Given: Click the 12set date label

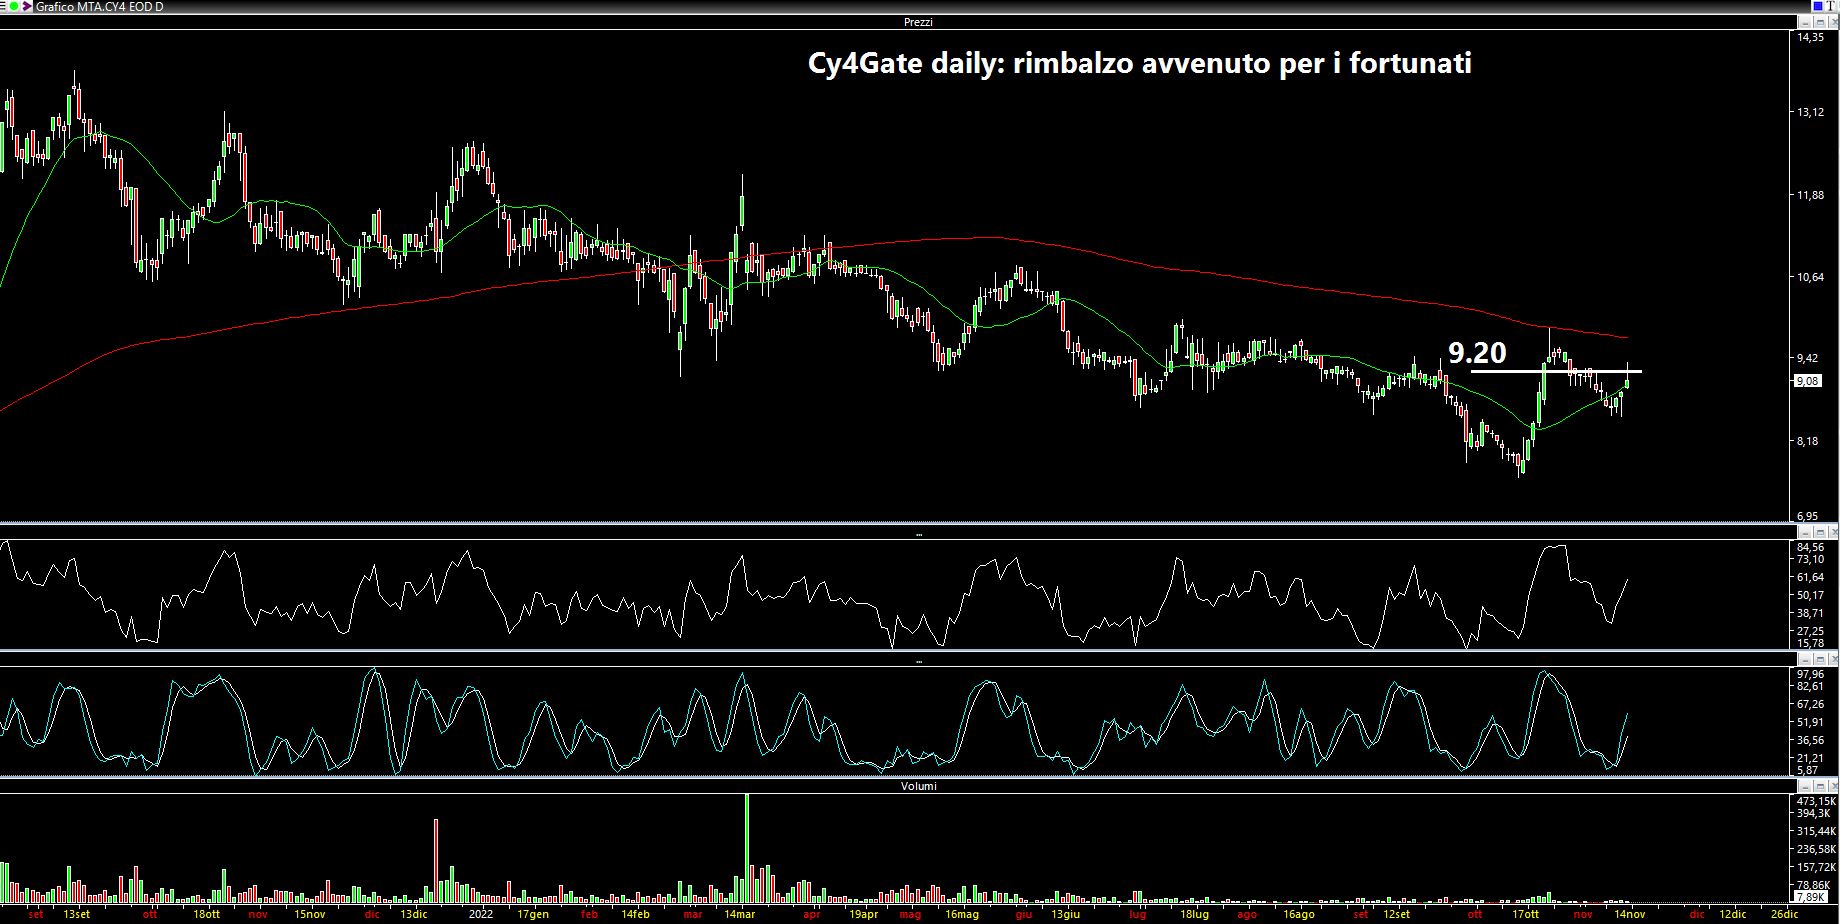Looking at the screenshot, I should click(1396, 914).
